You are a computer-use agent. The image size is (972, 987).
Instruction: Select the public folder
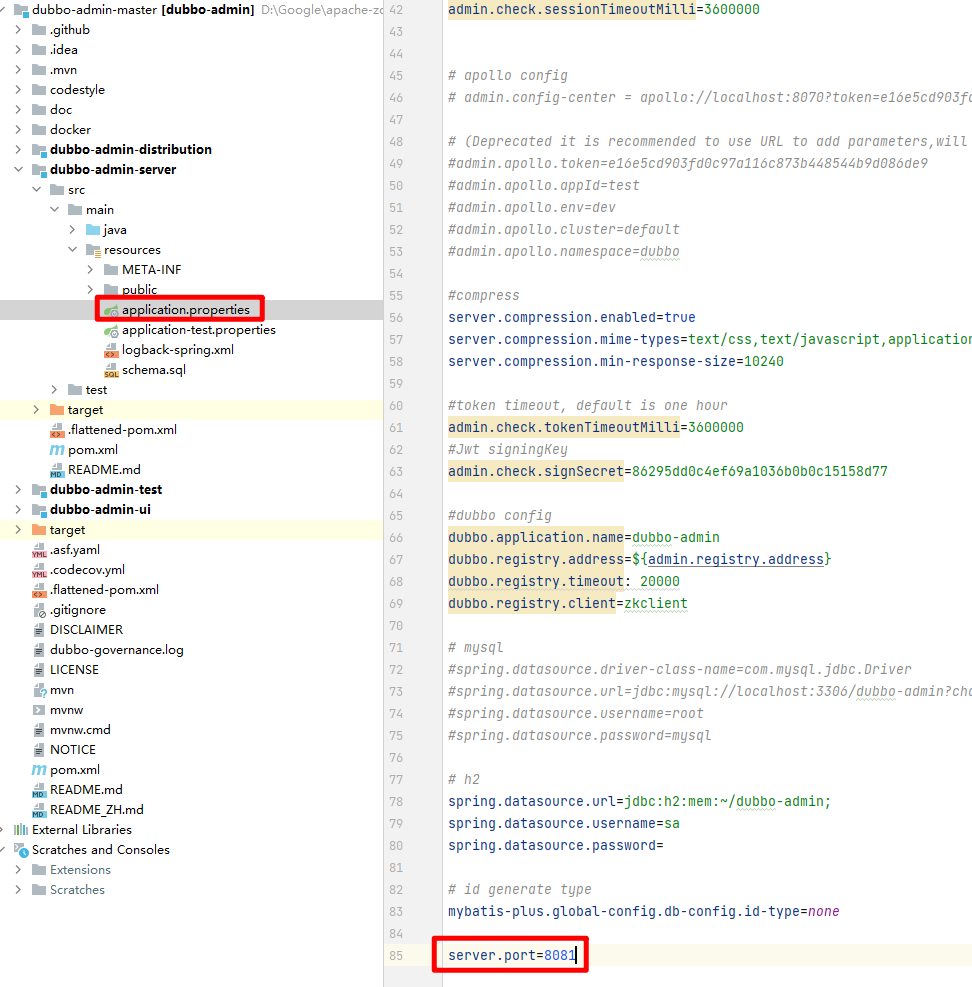pyautogui.click(x=140, y=290)
